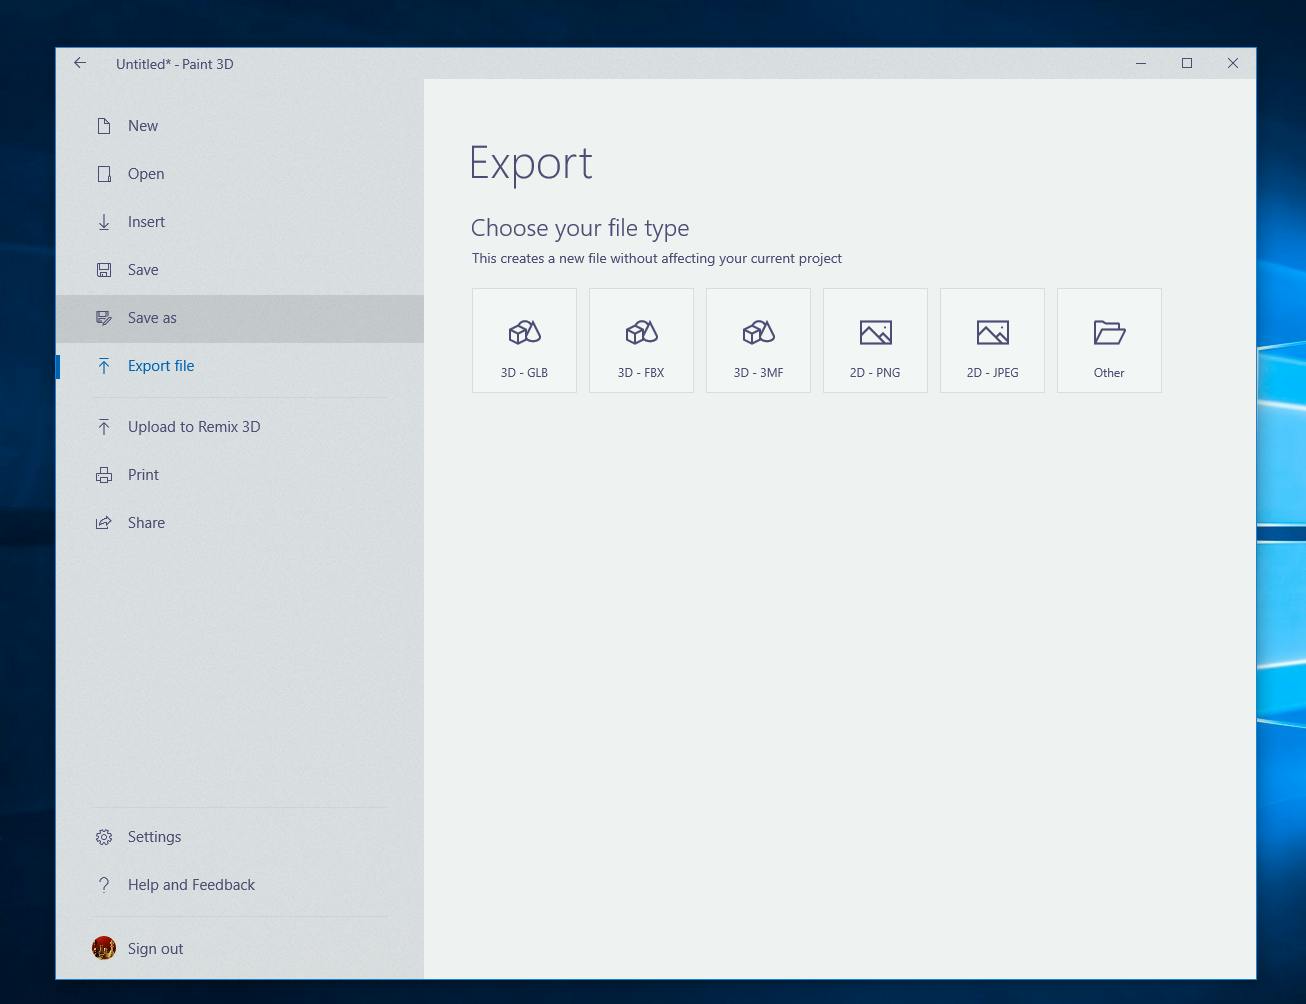
Task: Click the Upload to Remix 3D icon
Action: (104, 427)
